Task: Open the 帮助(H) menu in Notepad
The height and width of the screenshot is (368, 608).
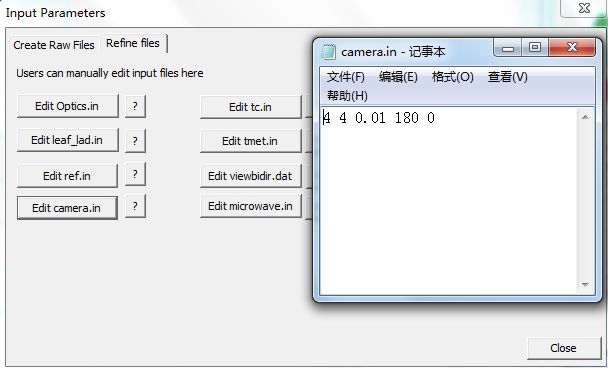Action: pos(347,95)
